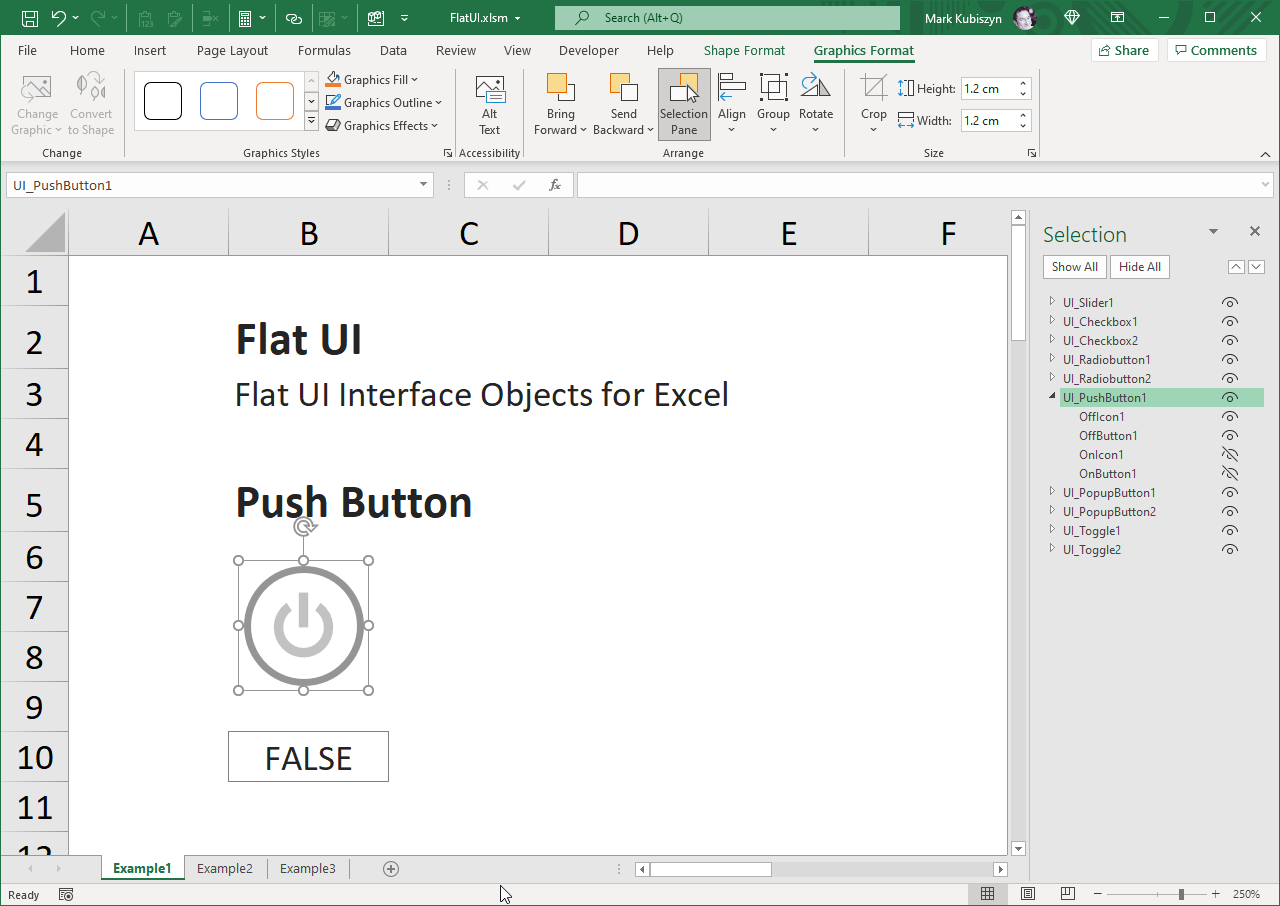Show the hidden OnIcon1 object
The height and width of the screenshot is (906, 1280).
click(x=1230, y=455)
